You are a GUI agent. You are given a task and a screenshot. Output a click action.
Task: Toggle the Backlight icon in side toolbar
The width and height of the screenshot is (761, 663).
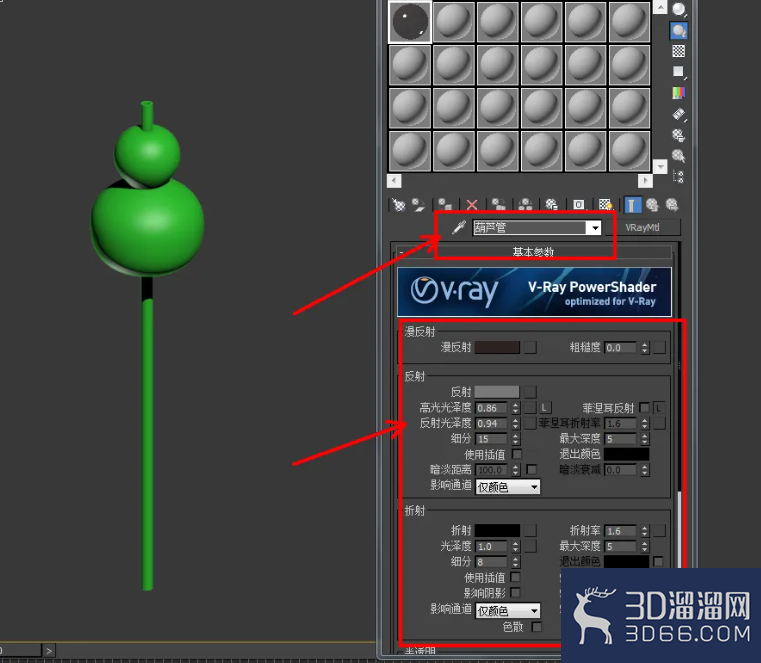tap(678, 31)
